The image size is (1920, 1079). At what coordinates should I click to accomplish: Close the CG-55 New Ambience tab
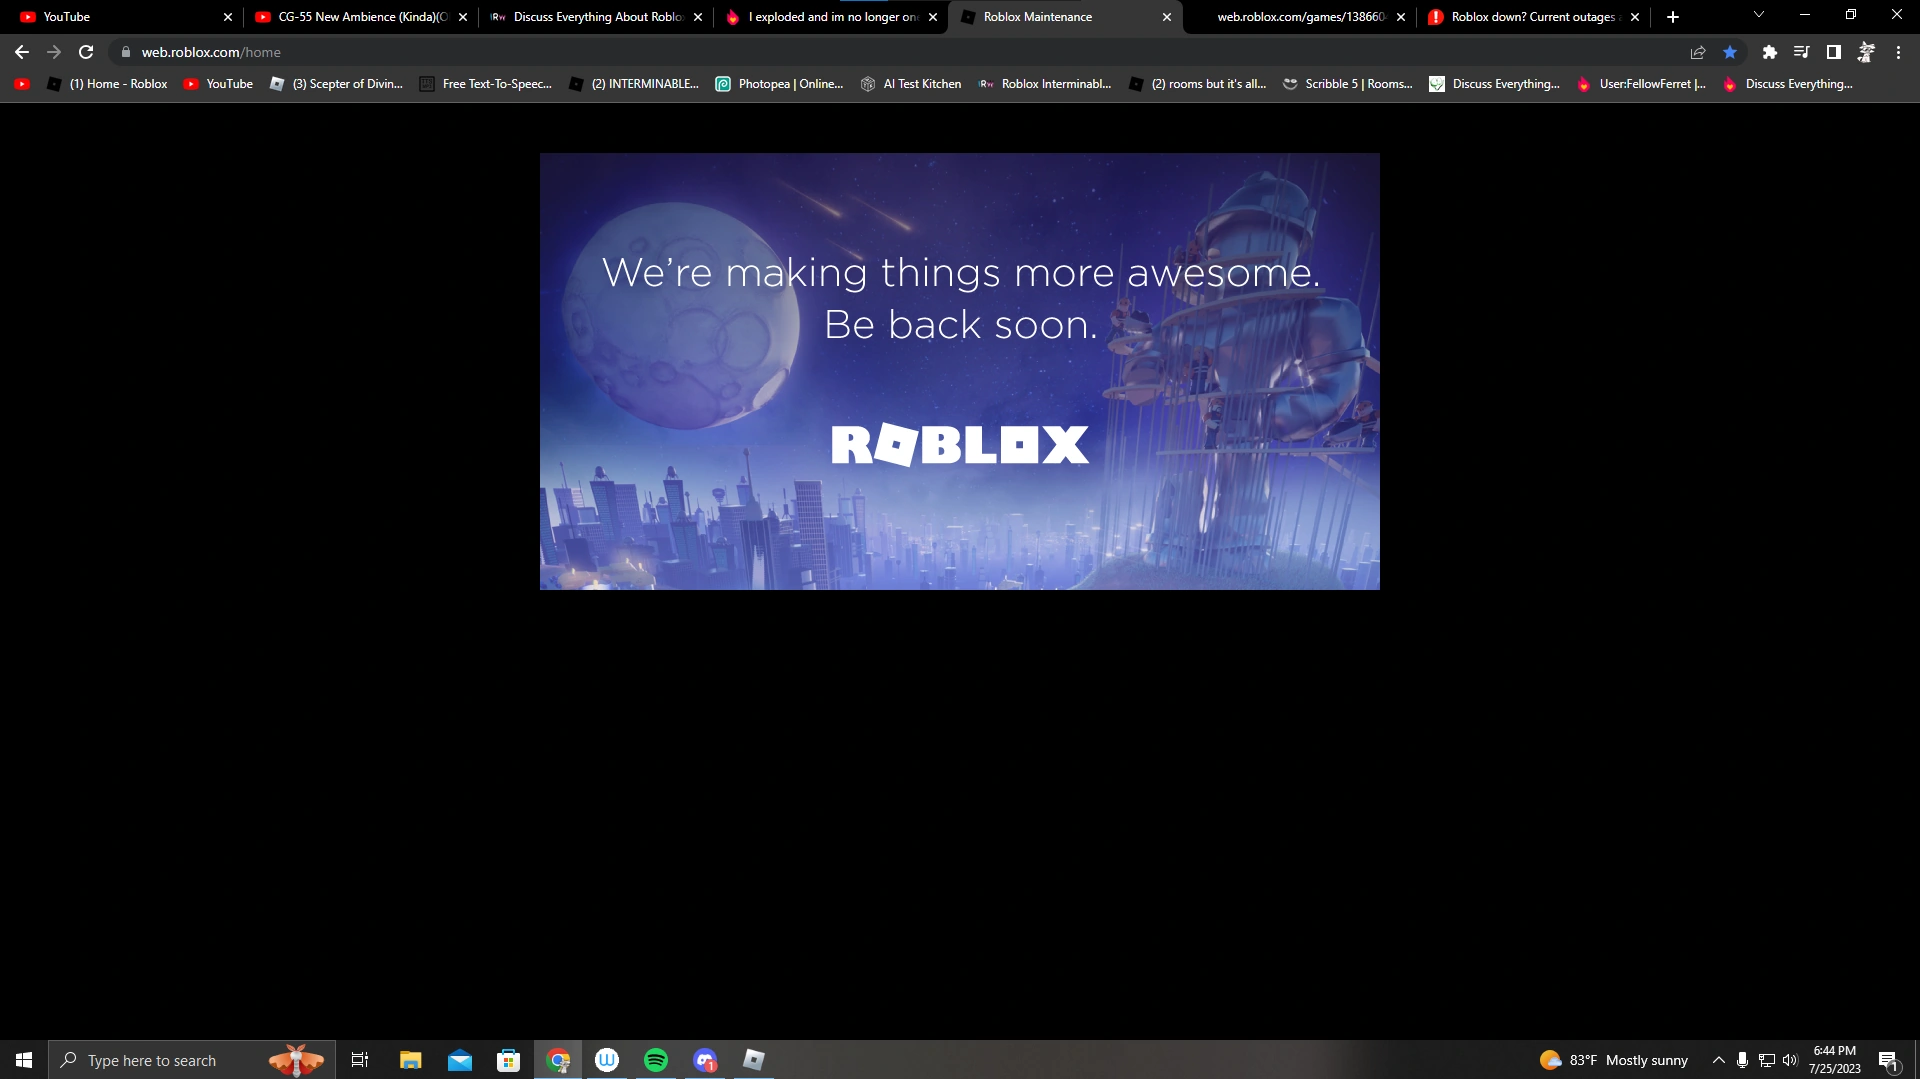(x=463, y=17)
